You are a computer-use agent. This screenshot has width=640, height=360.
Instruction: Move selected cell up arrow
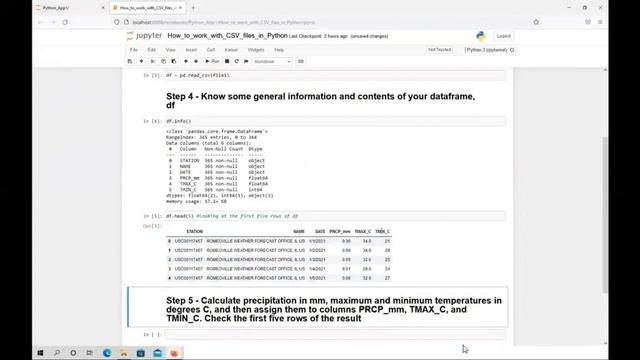[186, 61]
